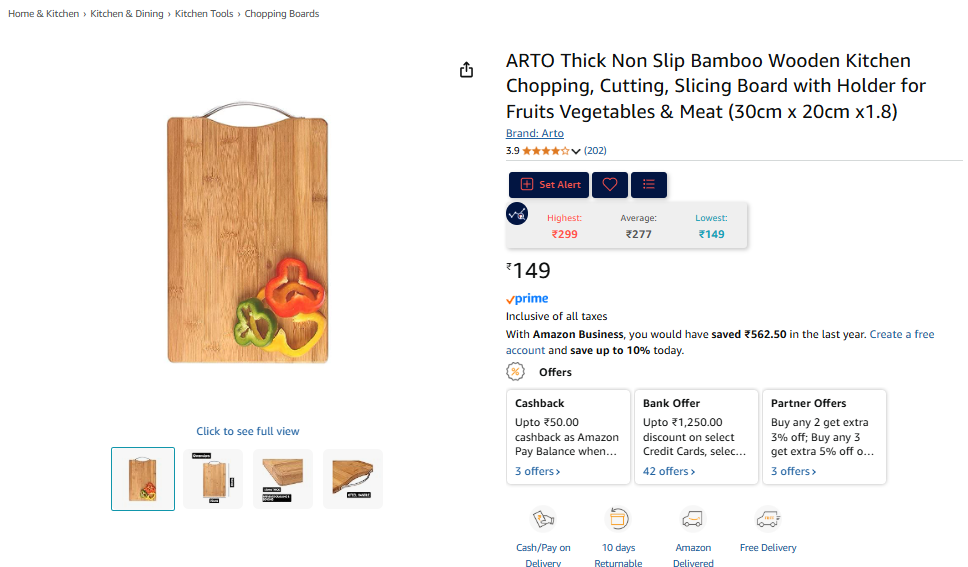Open Kitchen & Dining breadcrumb
Viewport: 968px width, 567px height.
coord(127,14)
